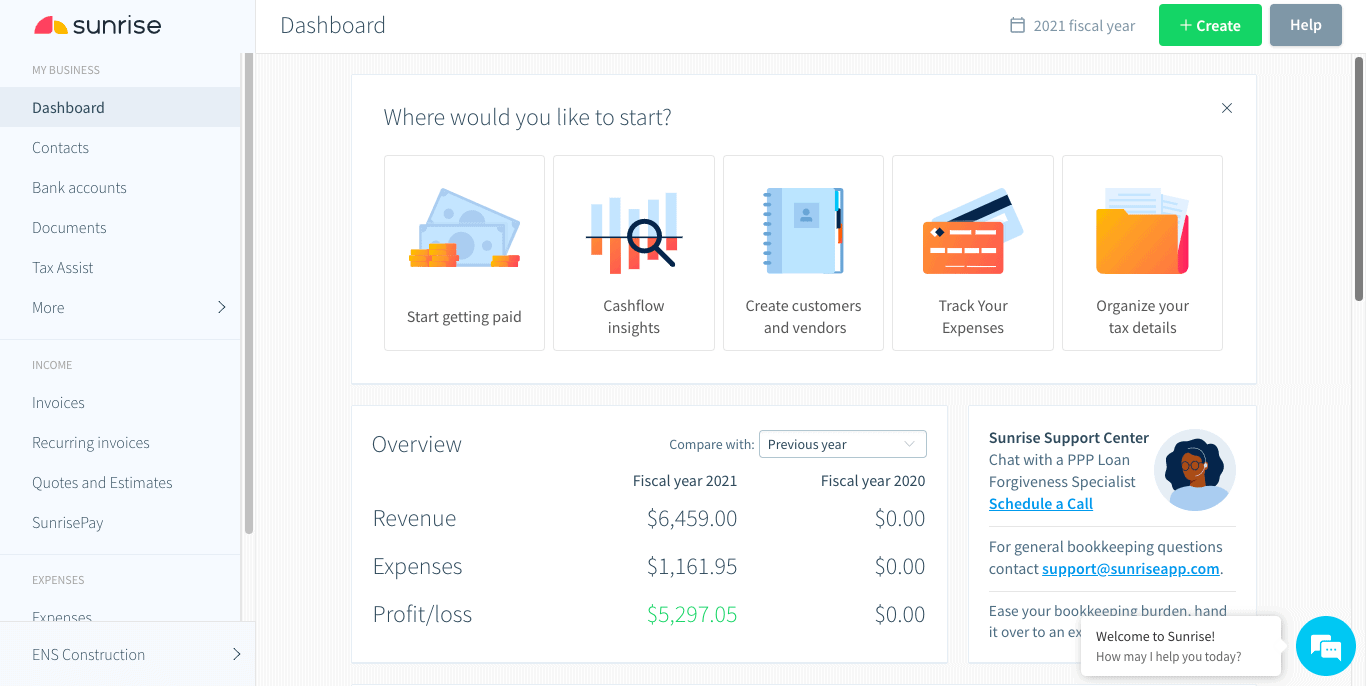This screenshot has height=686, width=1366.
Task: Select the Cashflow insights card label
Action: pos(634,317)
